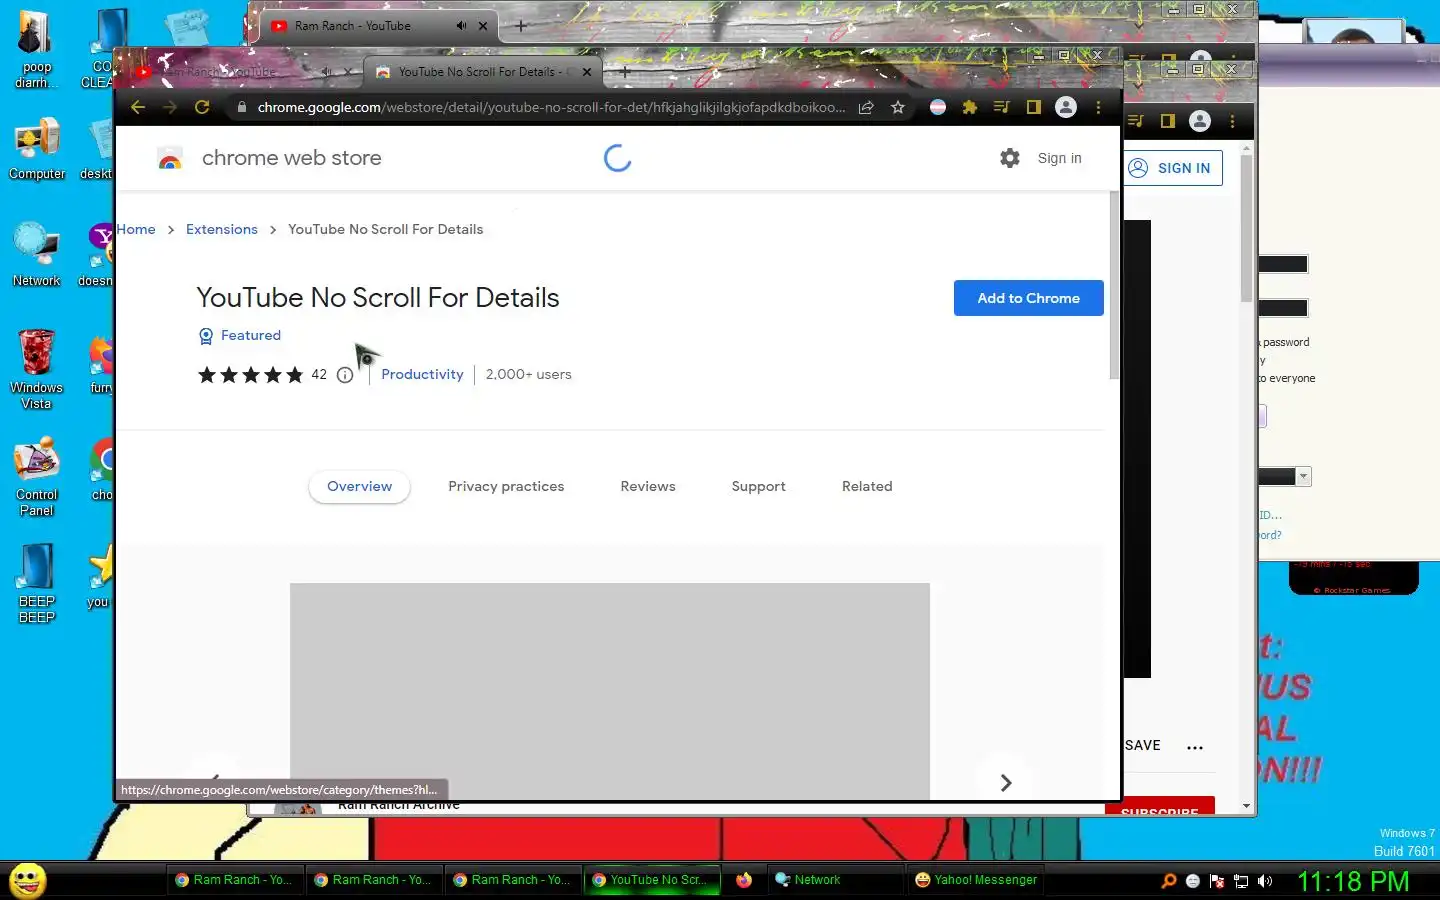Screen dimensions: 1440x900
Task: Expand the dropdown in the Yahoo Messenger window
Action: (1303, 477)
